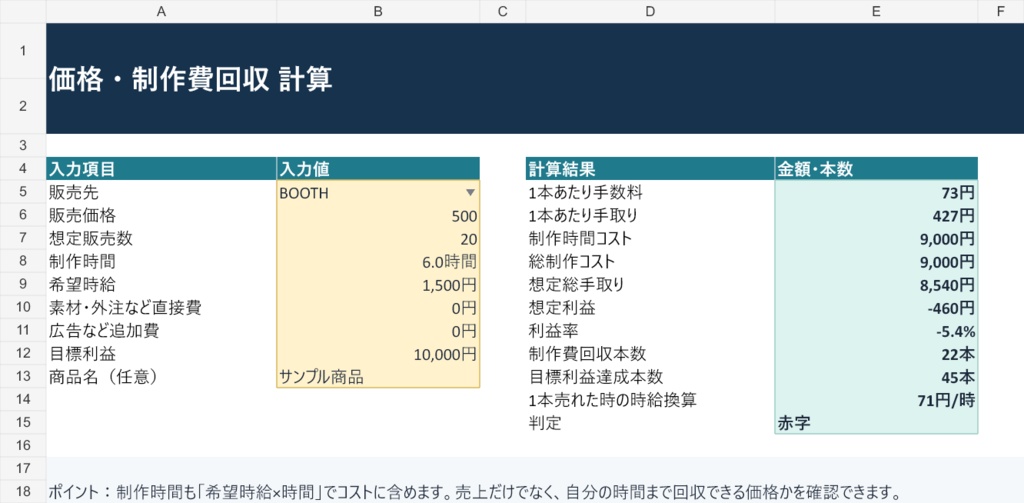This screenshot has width=1024, height=503.
Task: Select the 希望時給 value 1,500円
Action: [x=378, y=285]
